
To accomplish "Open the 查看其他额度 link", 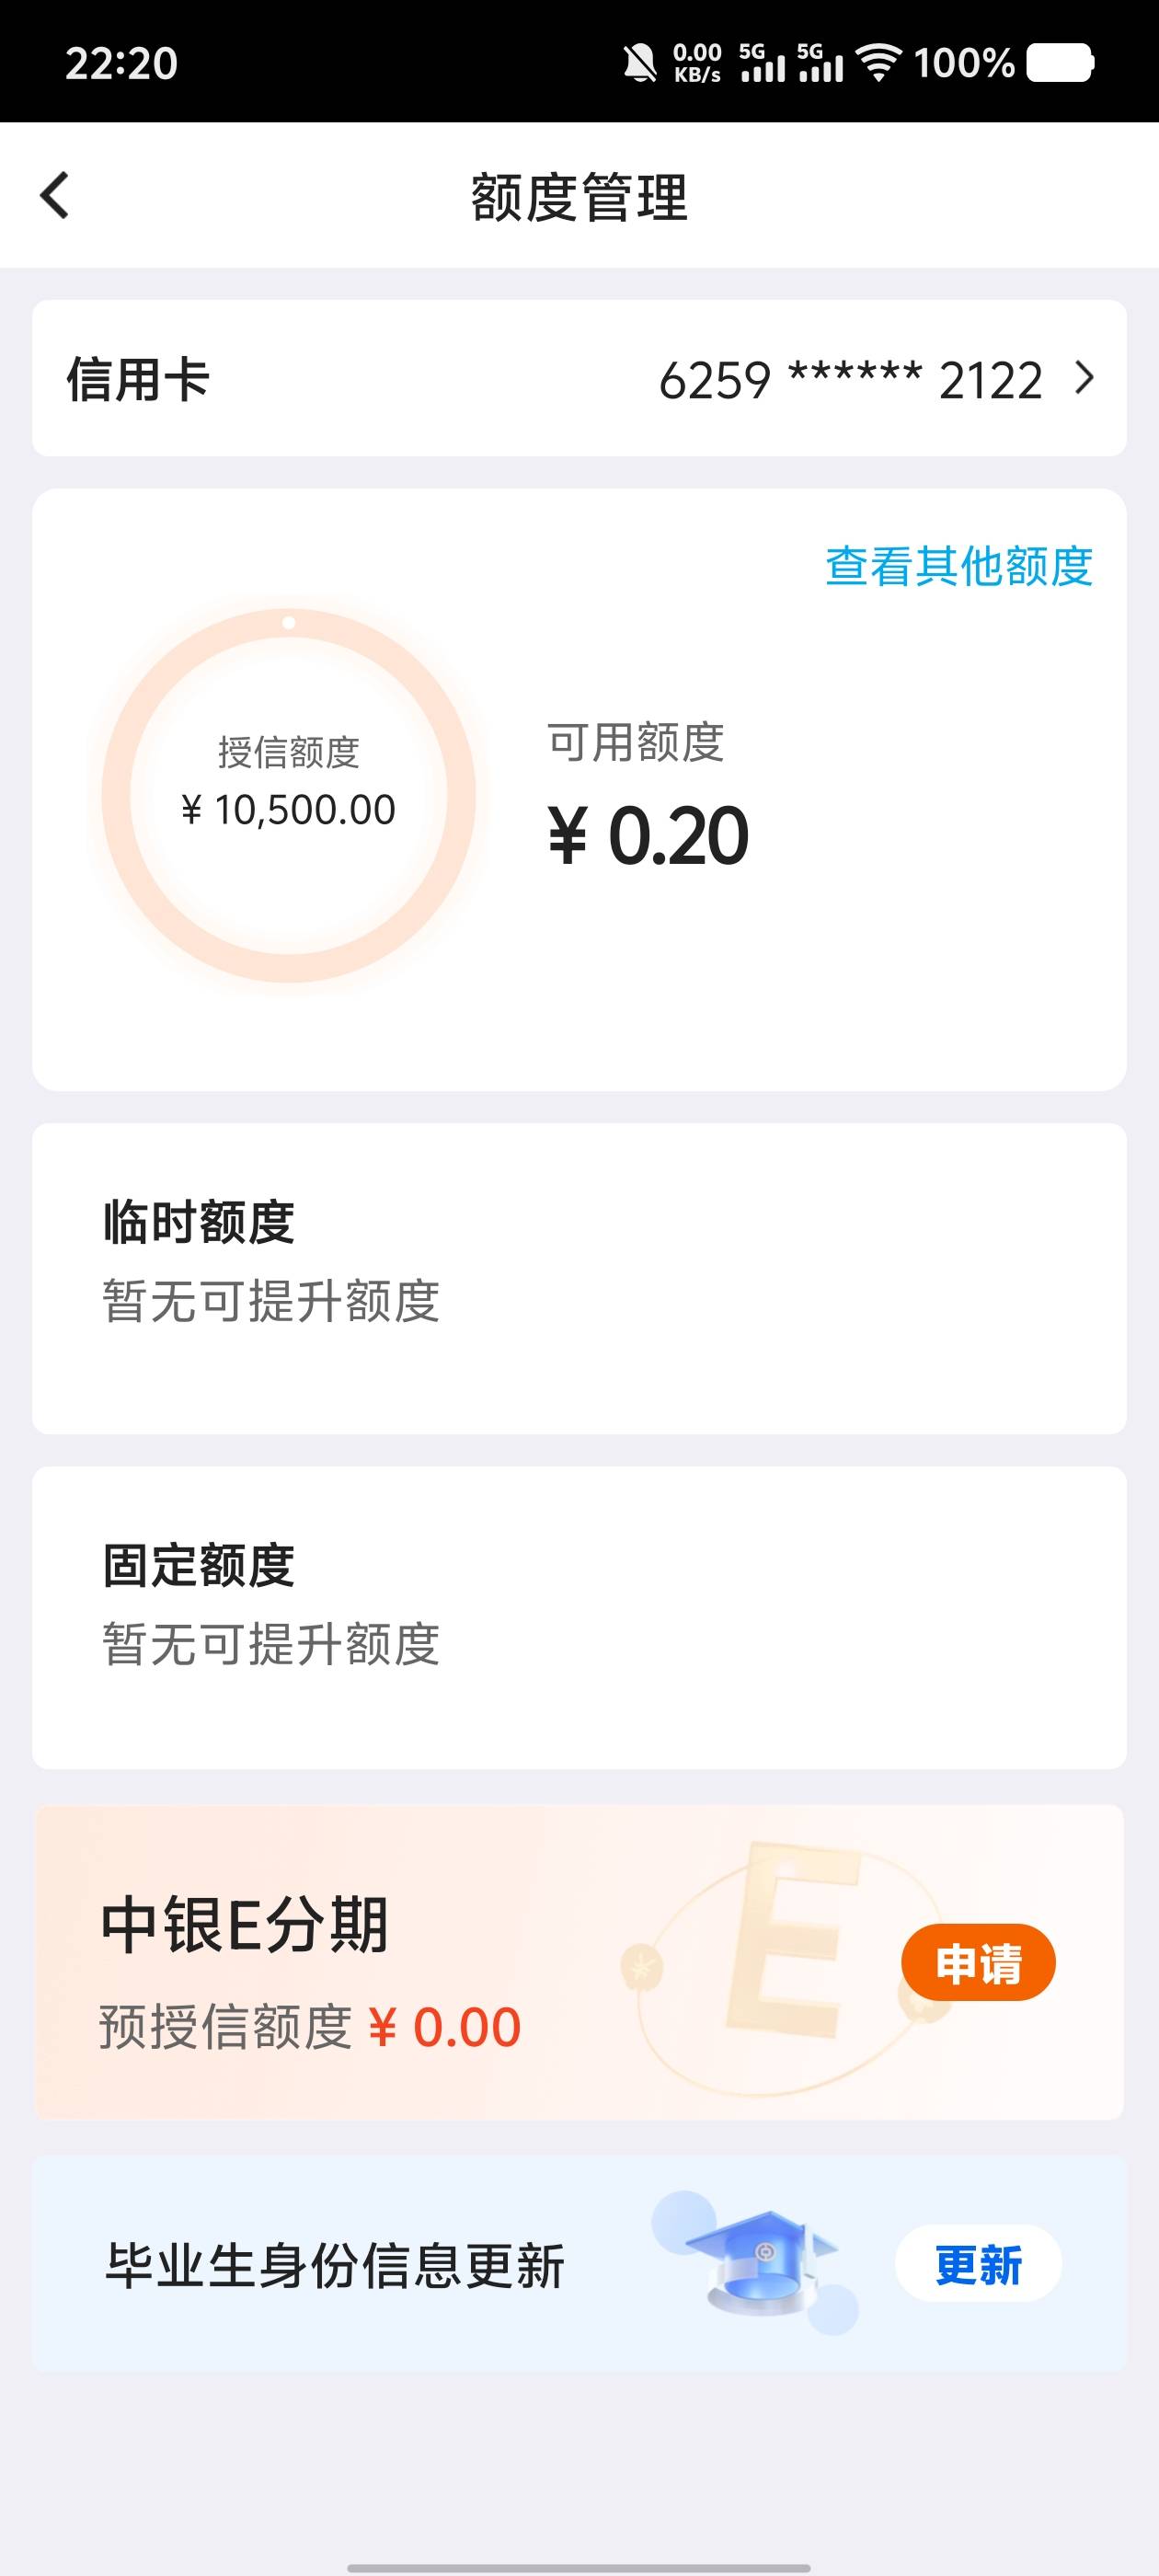I will click(958, 566).
